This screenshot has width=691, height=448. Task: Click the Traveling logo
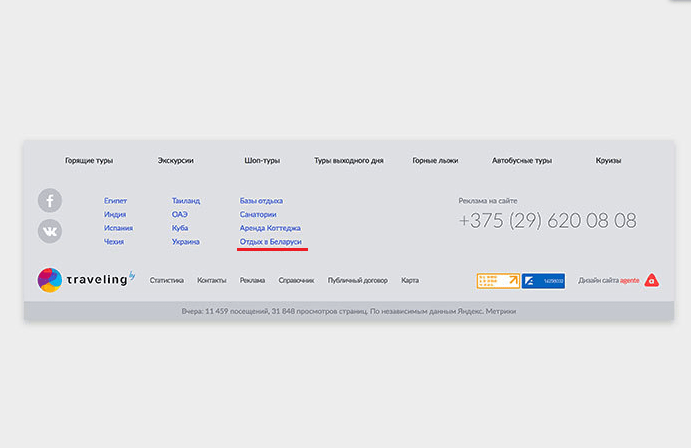pyautogui.click(x=85, y=280)
